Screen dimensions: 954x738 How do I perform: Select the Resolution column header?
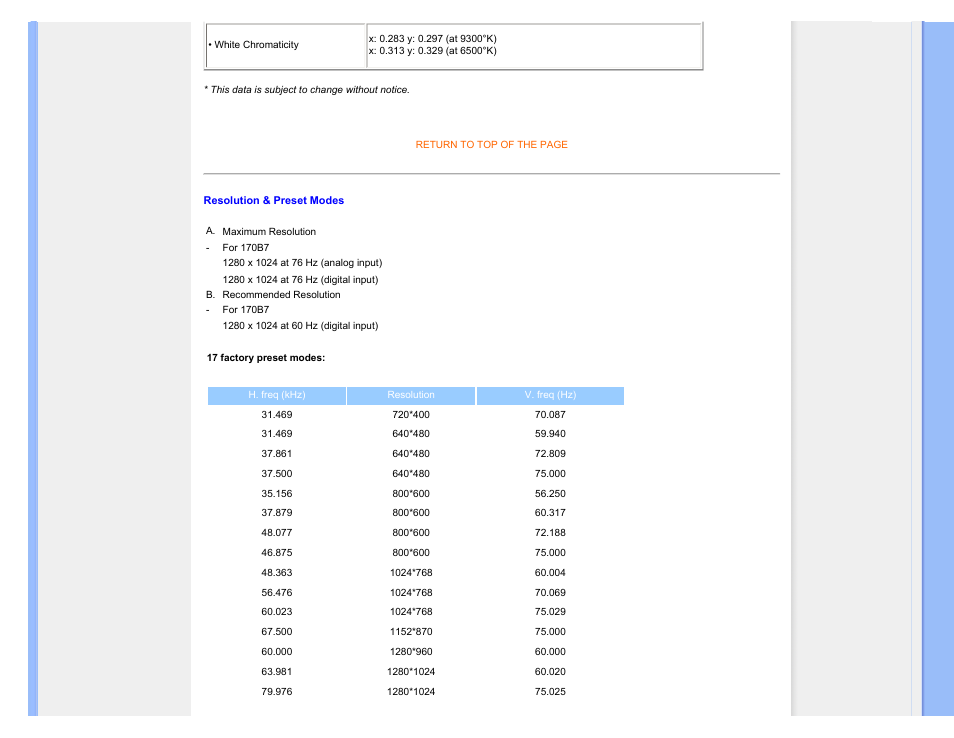click(x=411, y=395)
